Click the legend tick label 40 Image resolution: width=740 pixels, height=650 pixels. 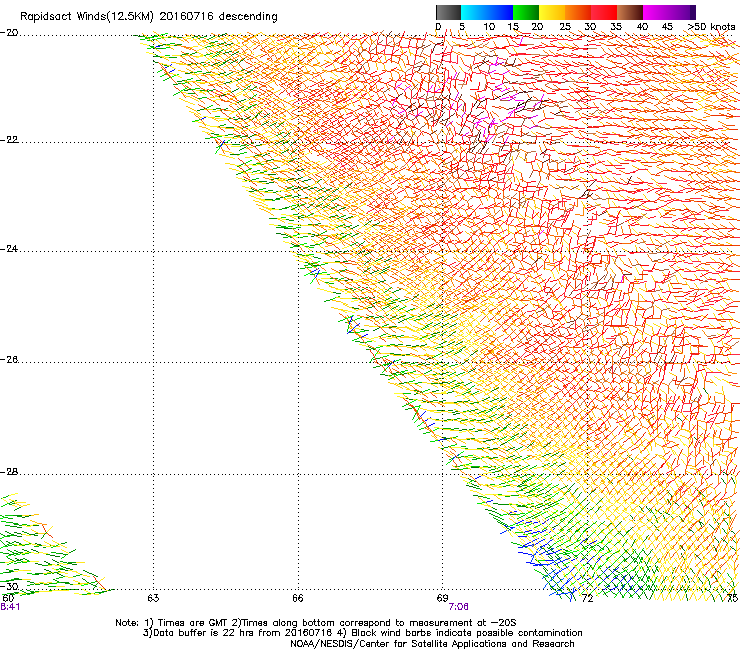642,27
